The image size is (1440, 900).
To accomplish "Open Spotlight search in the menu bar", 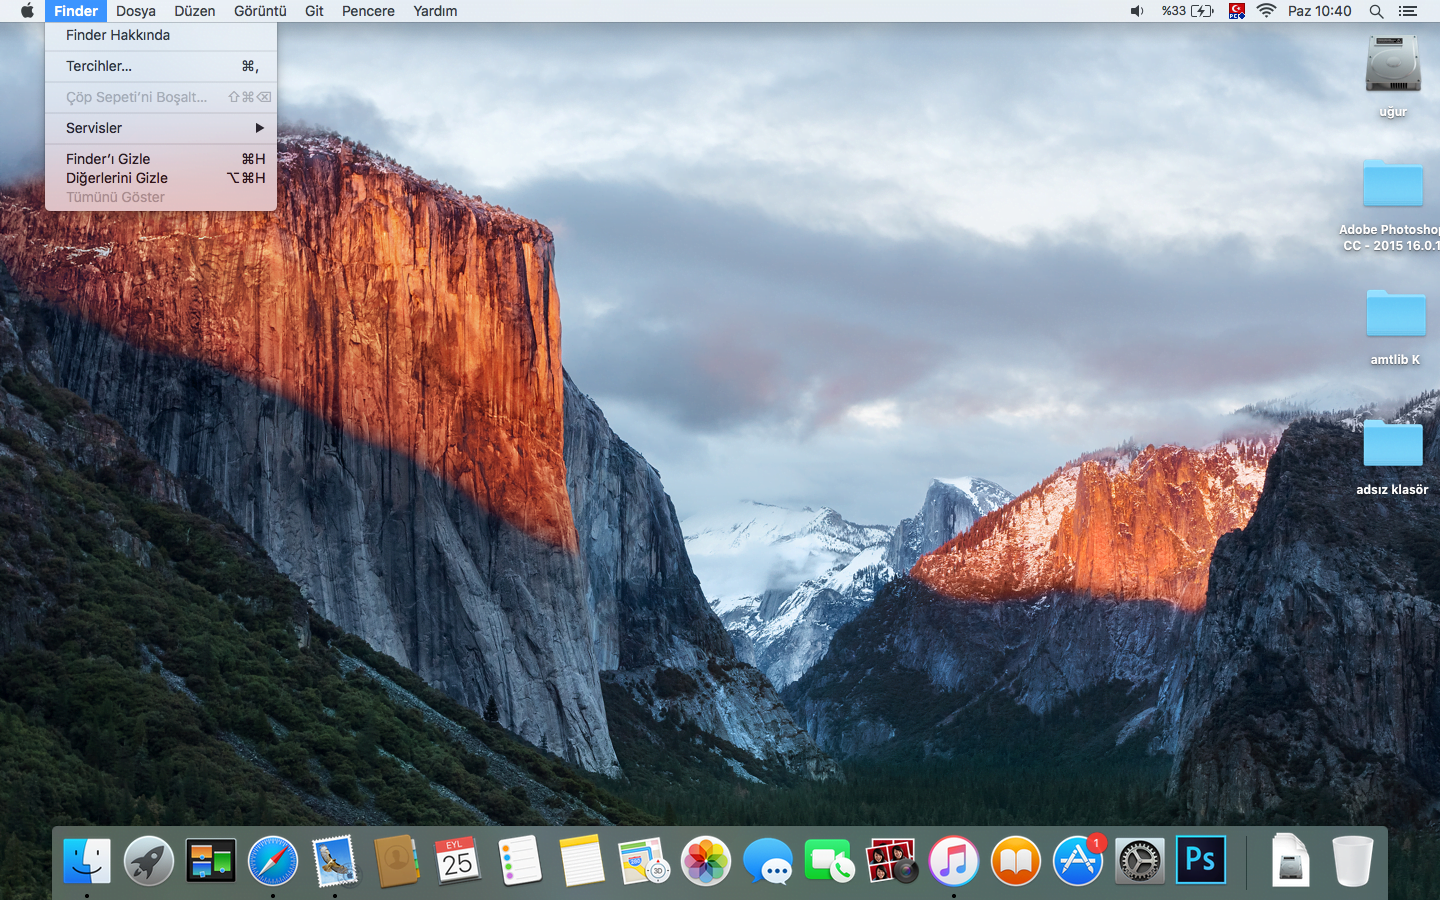I will coord(1376,11).
